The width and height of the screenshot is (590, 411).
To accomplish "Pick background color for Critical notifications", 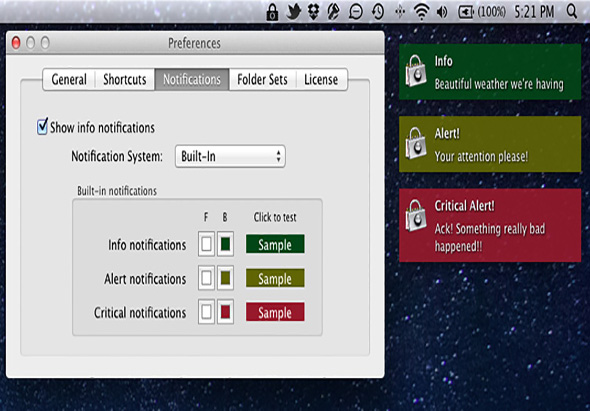I will tap(225, 312).
